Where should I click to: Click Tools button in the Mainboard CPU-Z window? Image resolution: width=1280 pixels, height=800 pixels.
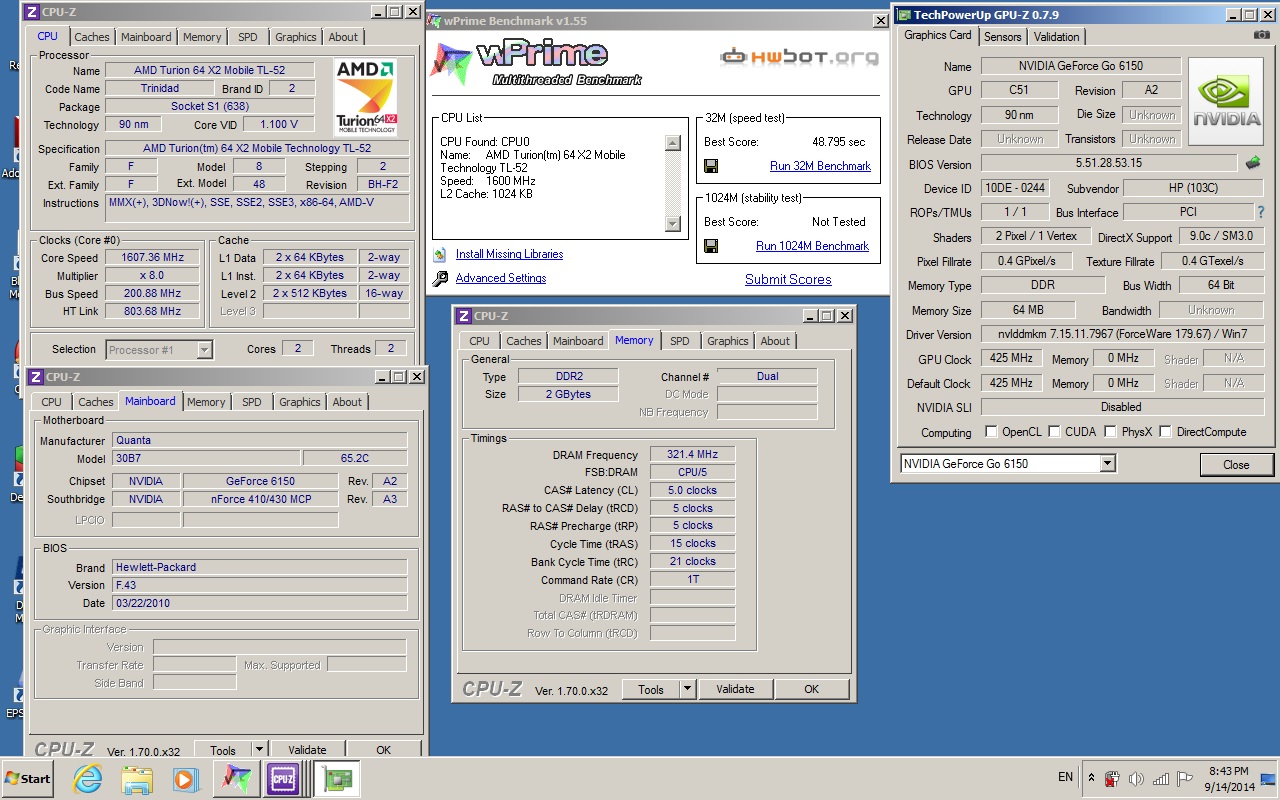[223, 750]
